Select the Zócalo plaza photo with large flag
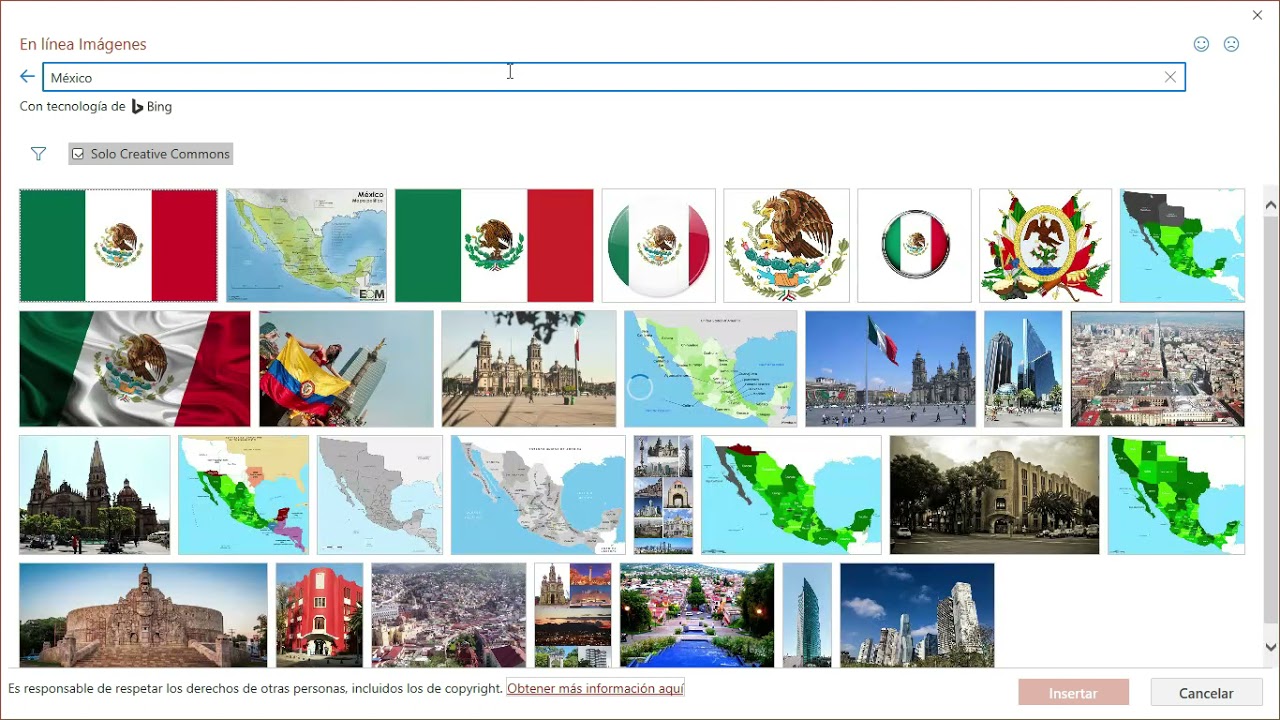 coord(891,369)
